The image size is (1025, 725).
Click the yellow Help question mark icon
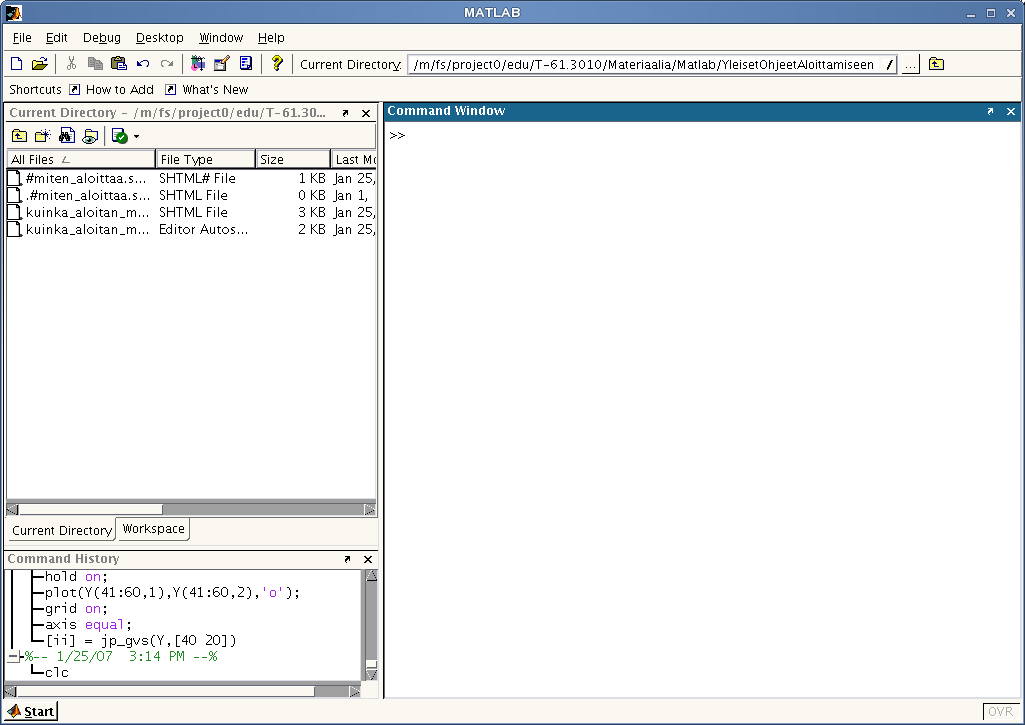click(277, 63)
